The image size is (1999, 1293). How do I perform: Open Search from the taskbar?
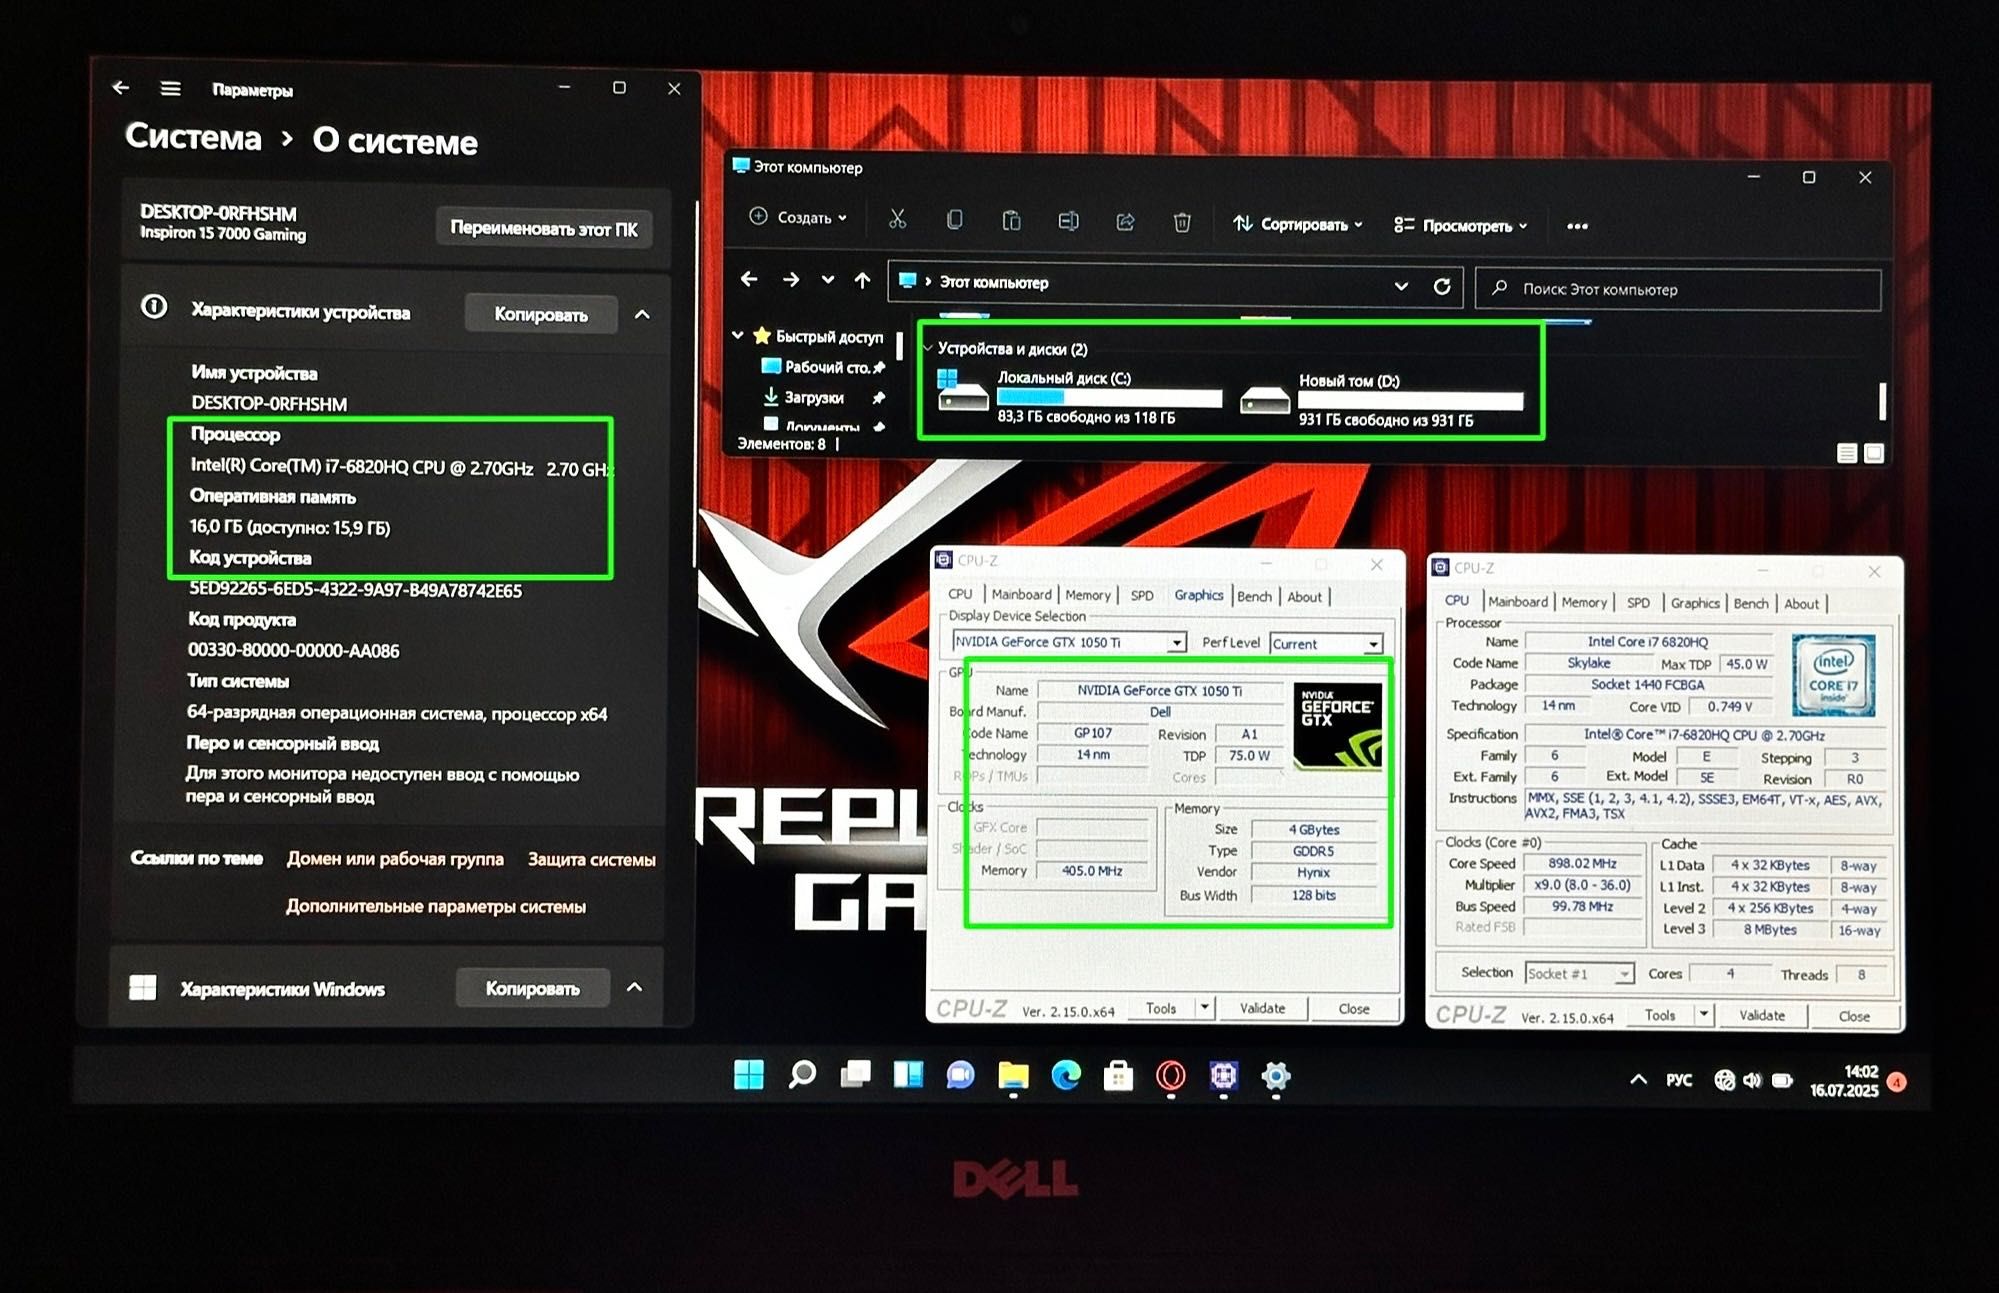[802, 1075]
